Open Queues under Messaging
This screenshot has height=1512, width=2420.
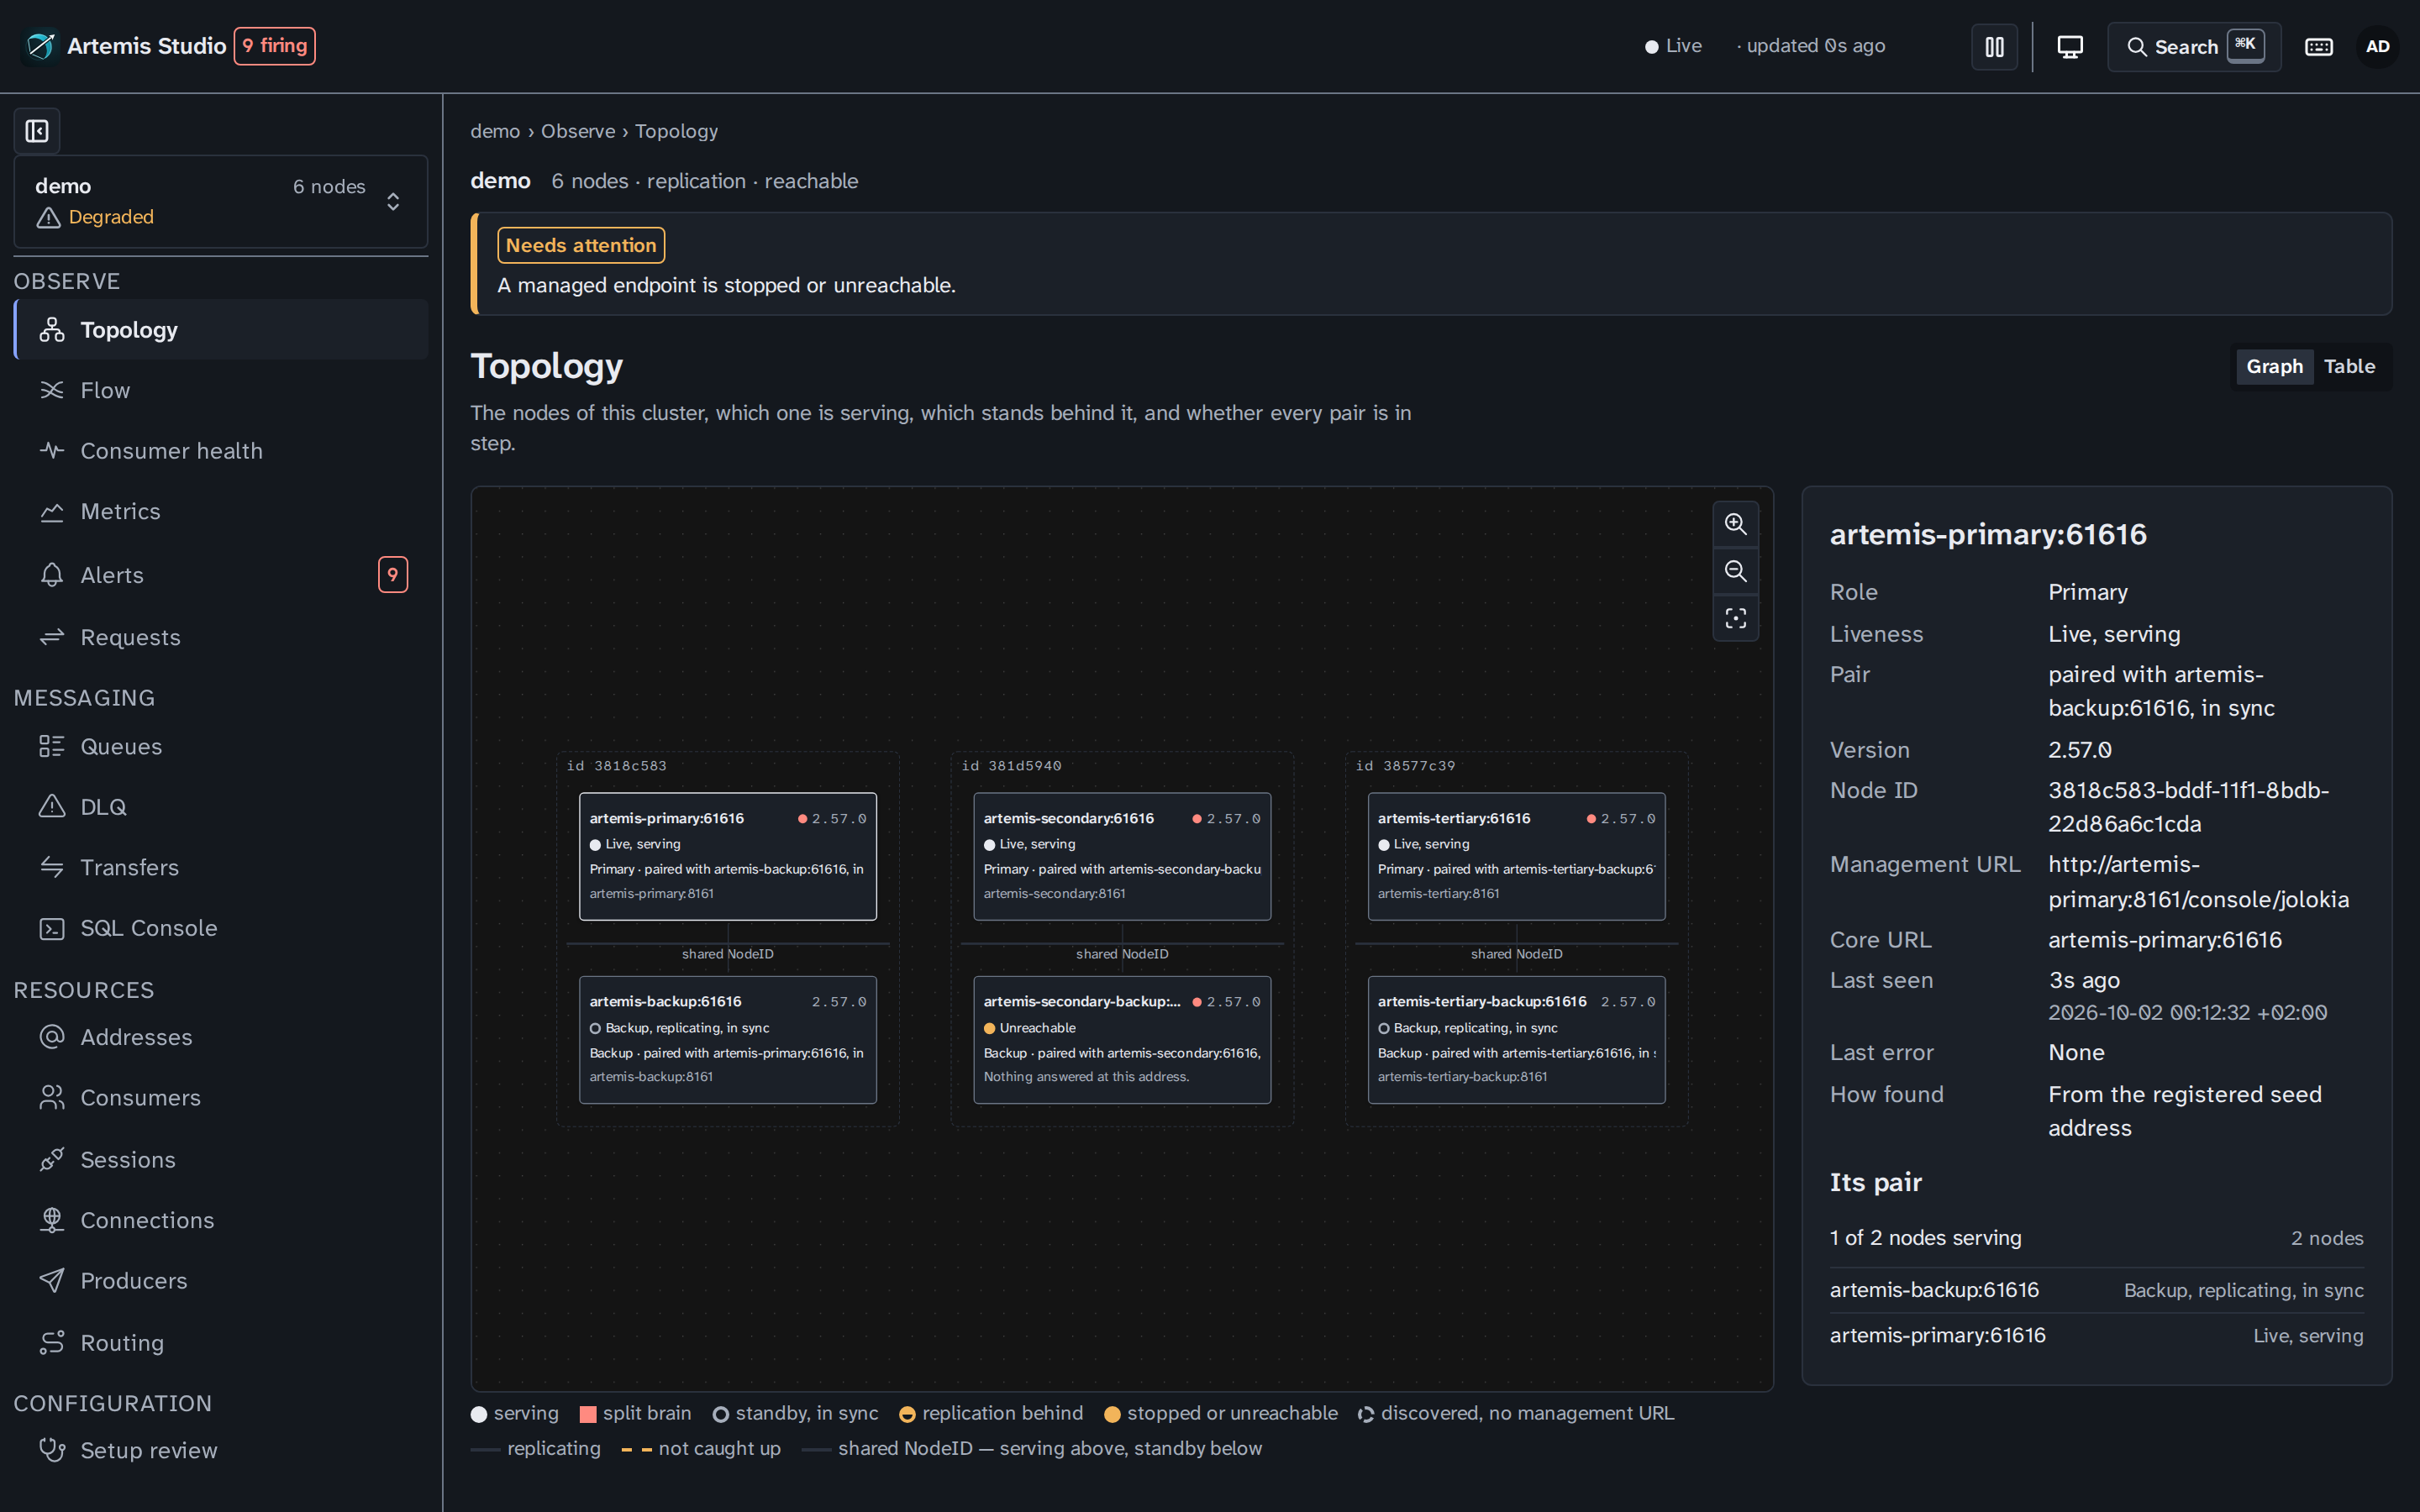pyautogui.click(x=221, y=746)
